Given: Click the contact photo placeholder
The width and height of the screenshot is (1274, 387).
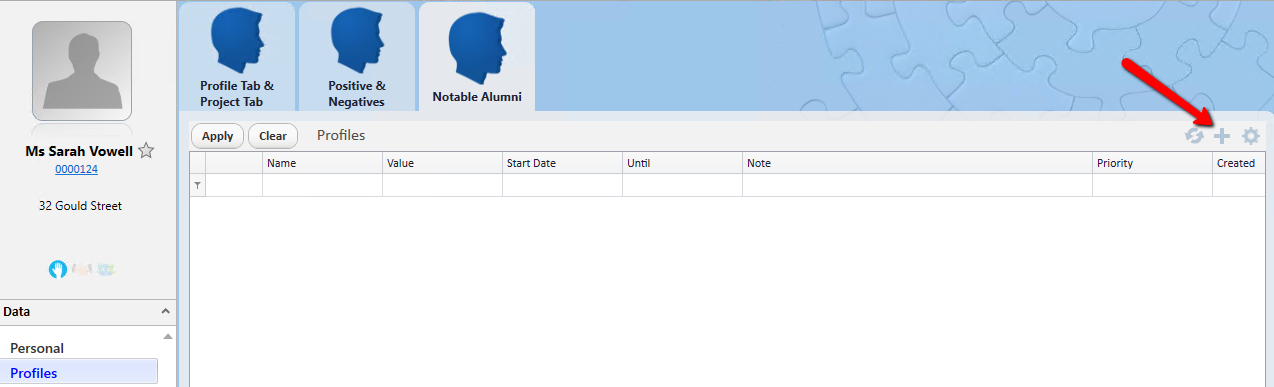Looking at the screenshot, I should click(82, 71).
